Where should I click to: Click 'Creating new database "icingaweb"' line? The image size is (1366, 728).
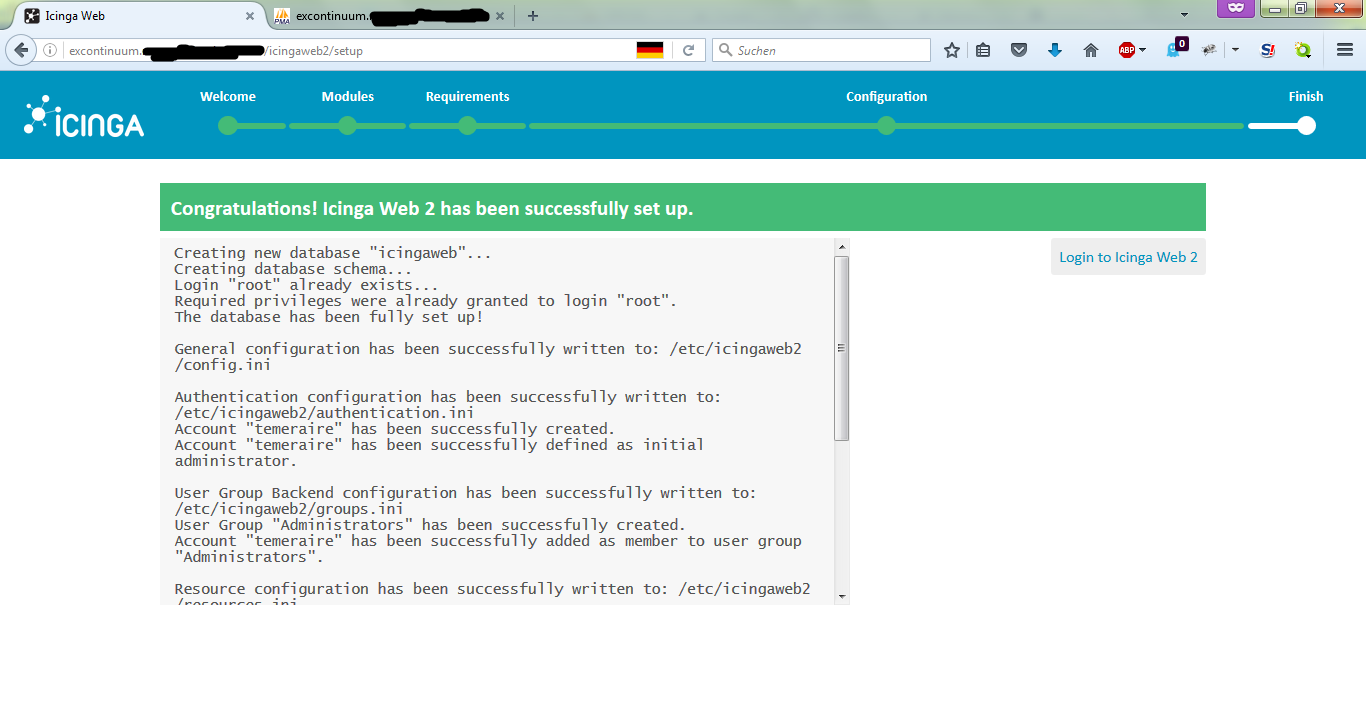pyautogui.click(x=333, y=253)
